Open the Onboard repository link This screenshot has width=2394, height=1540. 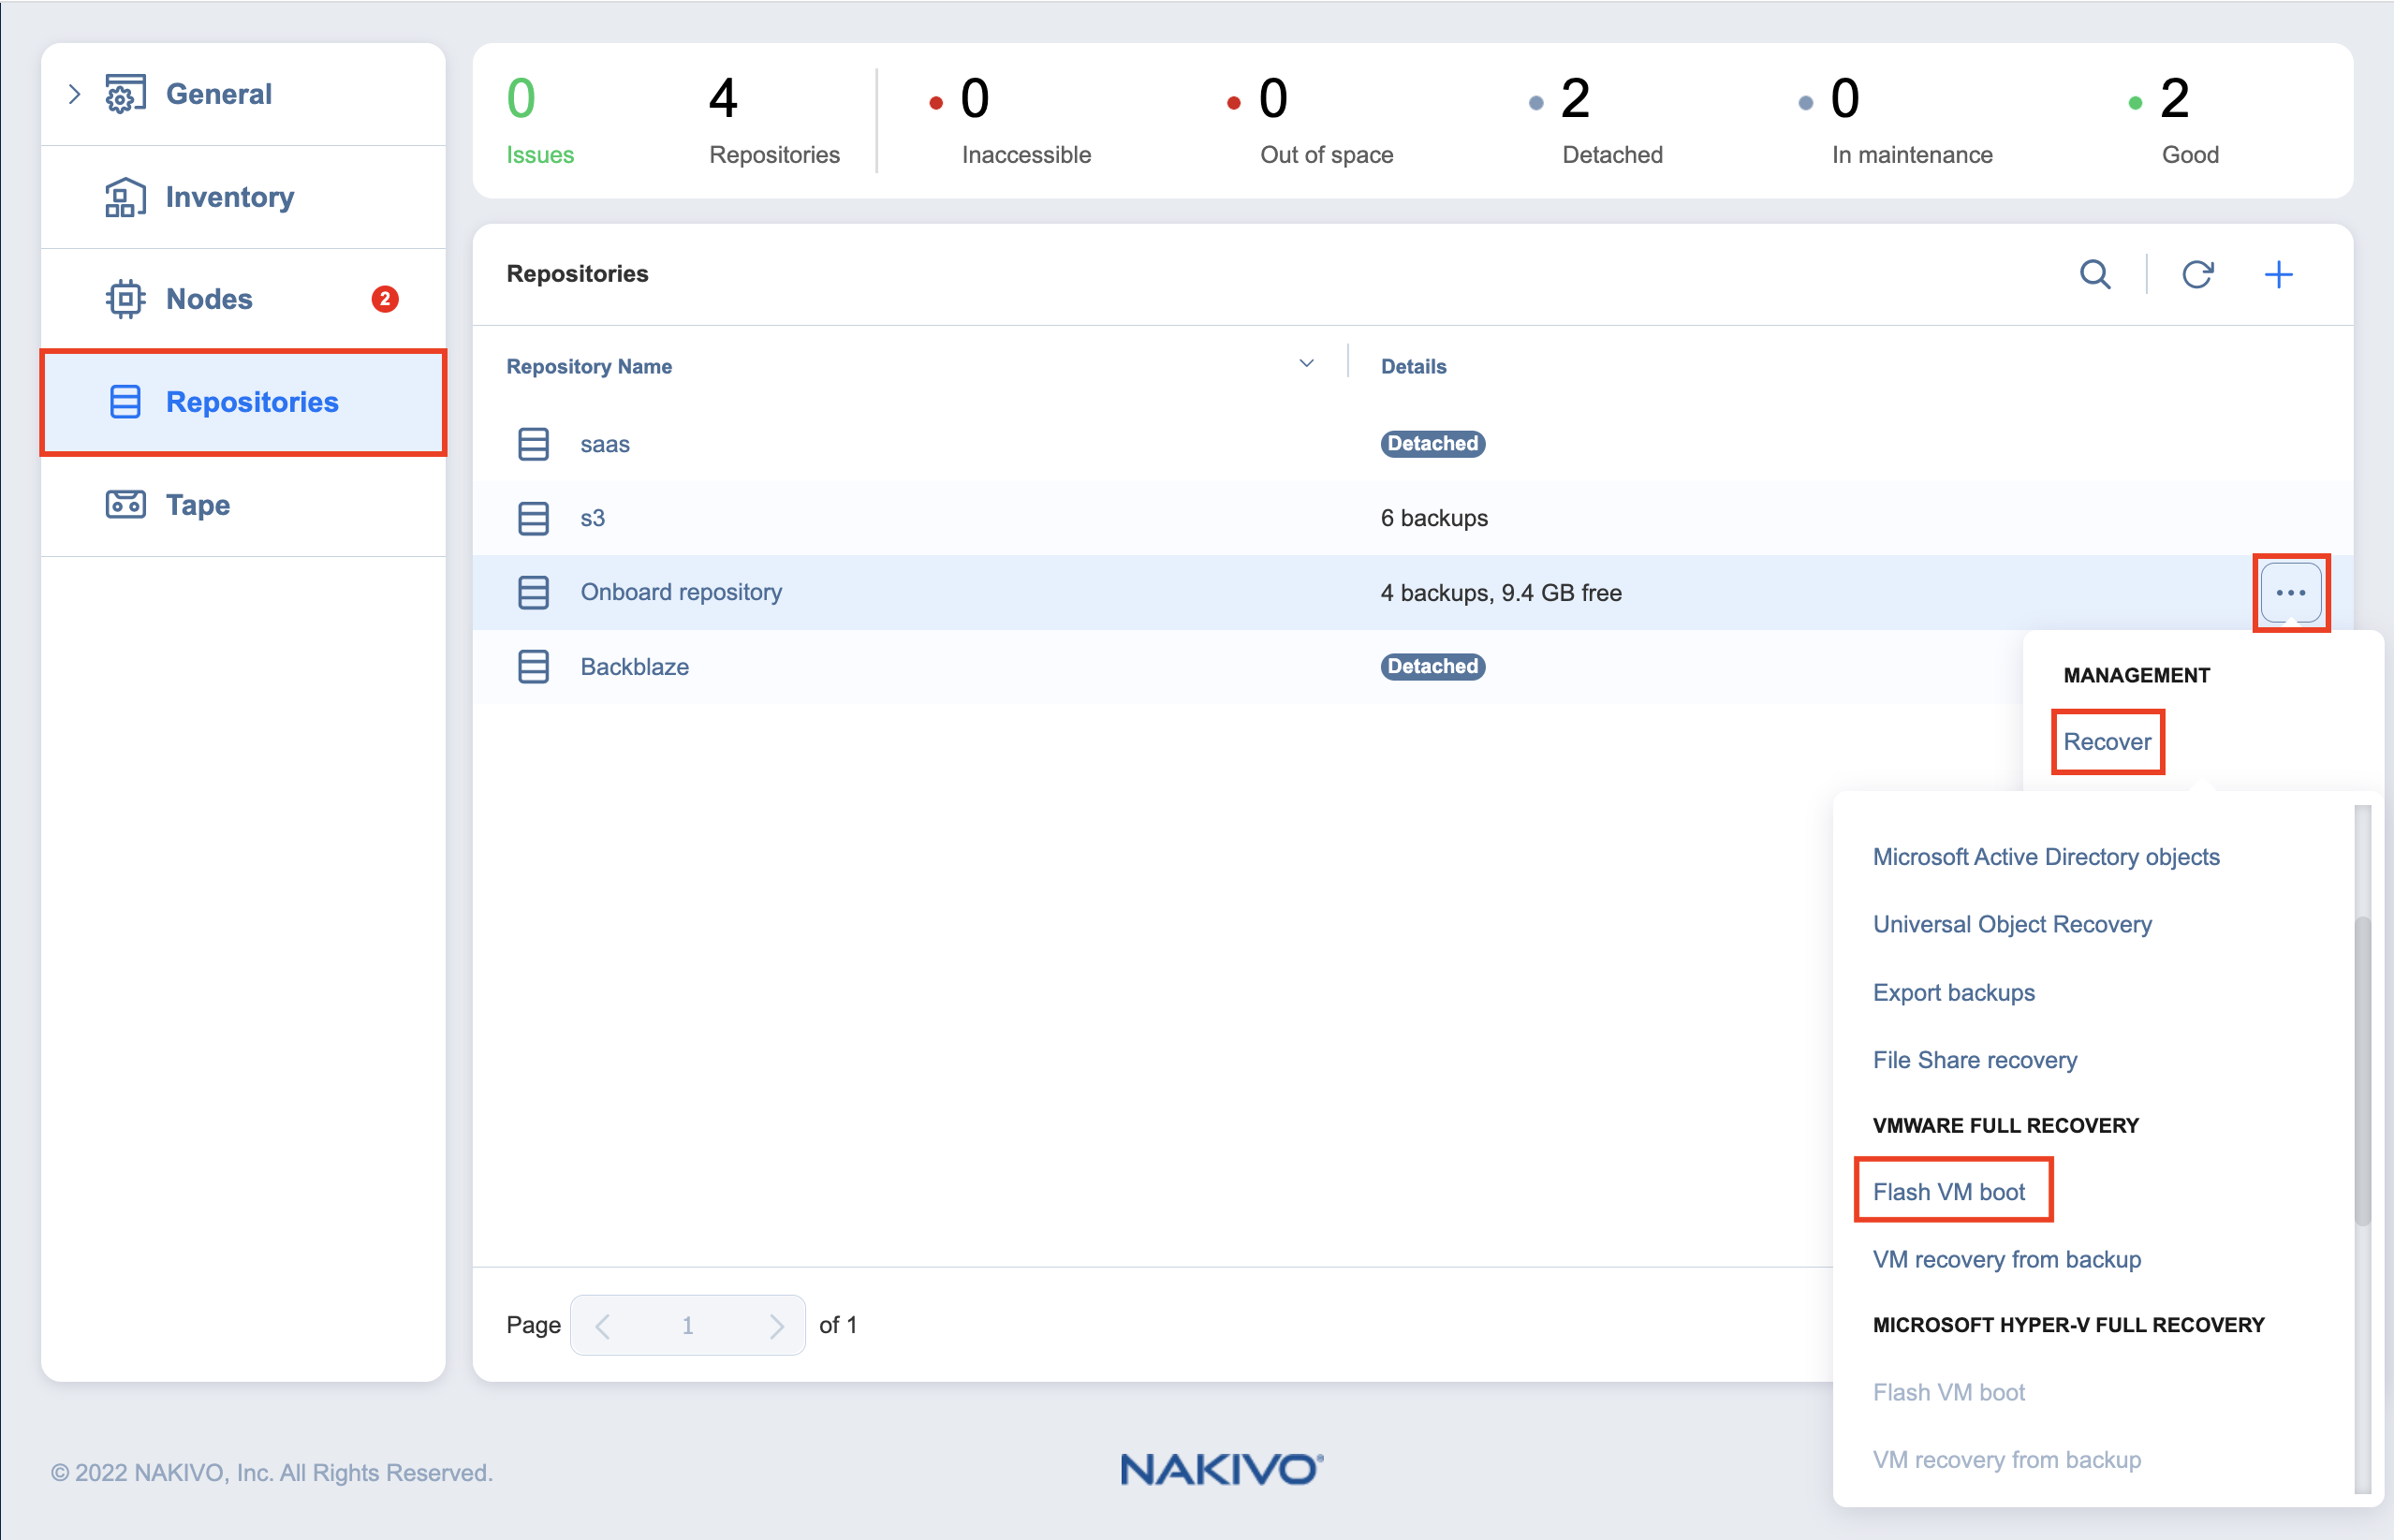coord(681,592)
